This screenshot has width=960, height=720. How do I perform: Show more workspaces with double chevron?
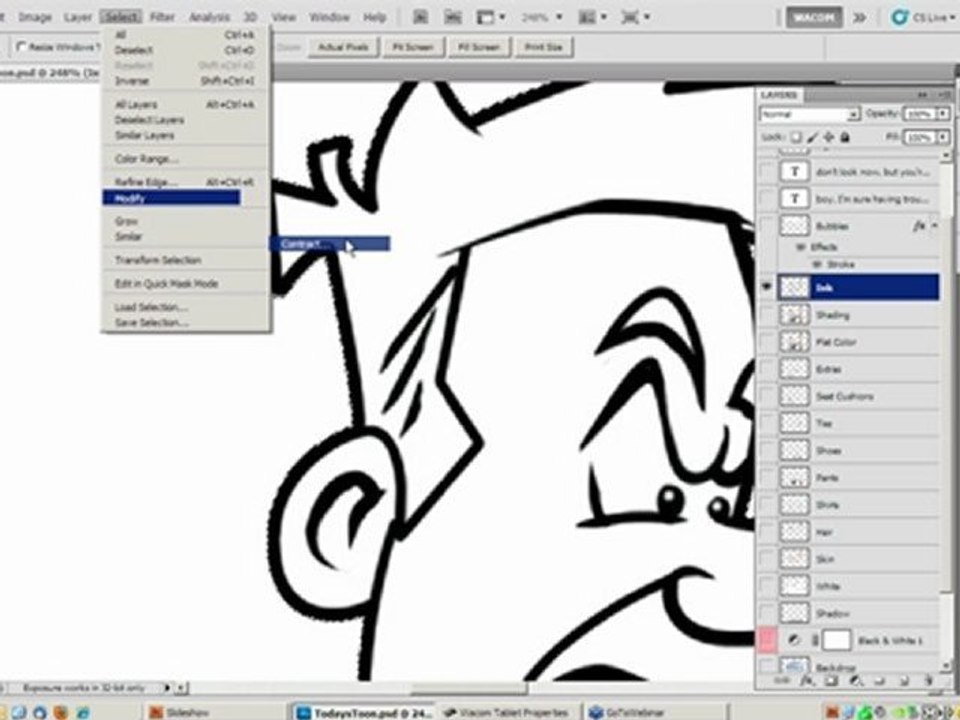(860, 17)
